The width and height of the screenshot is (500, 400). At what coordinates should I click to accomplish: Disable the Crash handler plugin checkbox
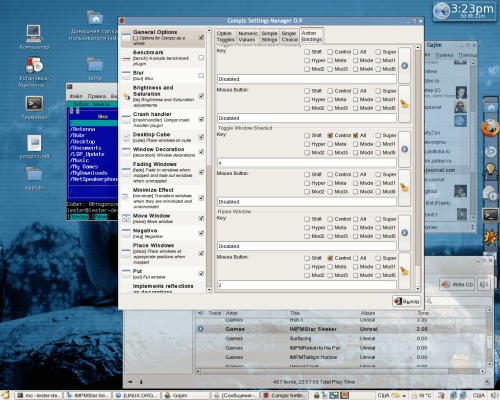pos(201,119)
